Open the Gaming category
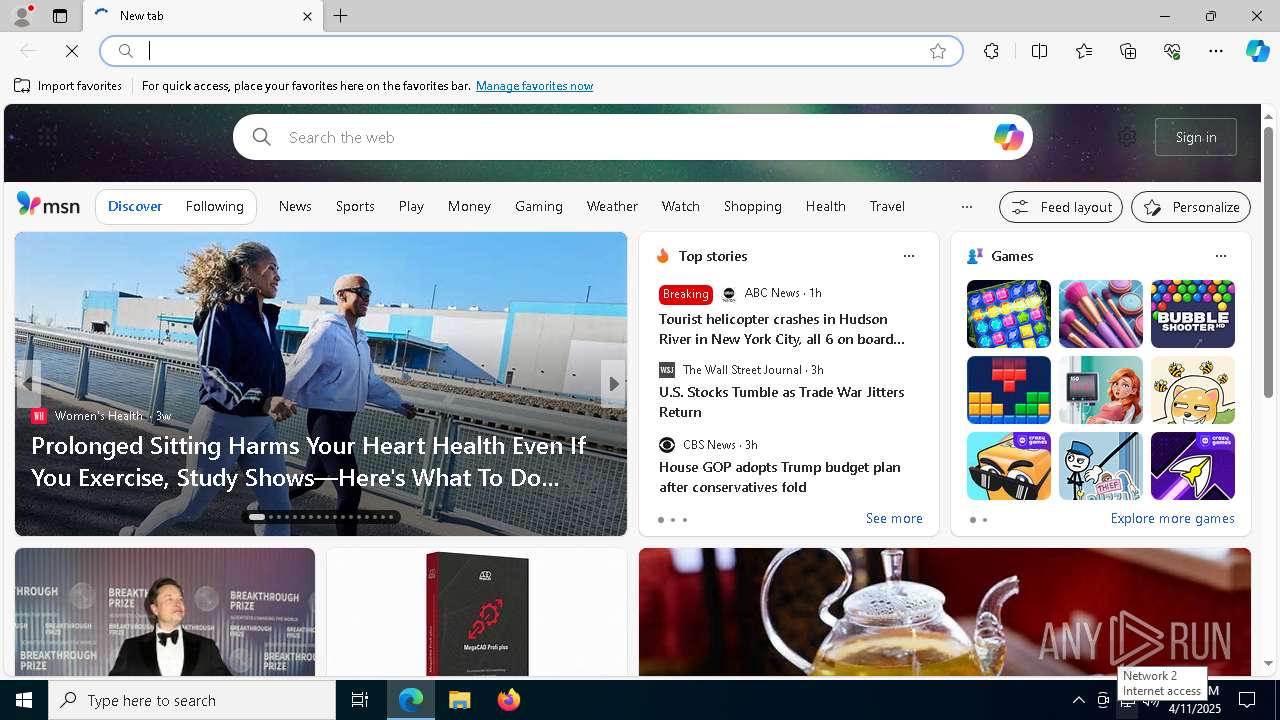Screen dimensions: 1280x720 (539, 206)
